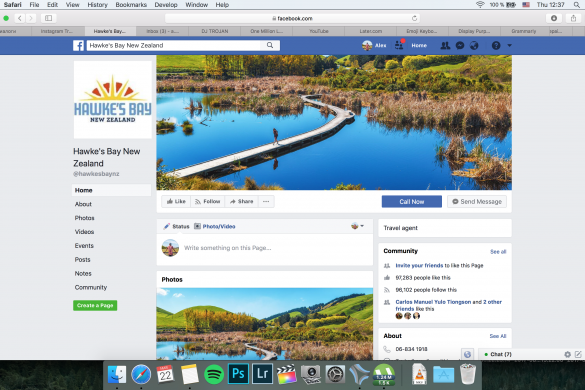Click the Facebook logo icon
This screenshot has height=390, width=585.
(x=78, y=46)
